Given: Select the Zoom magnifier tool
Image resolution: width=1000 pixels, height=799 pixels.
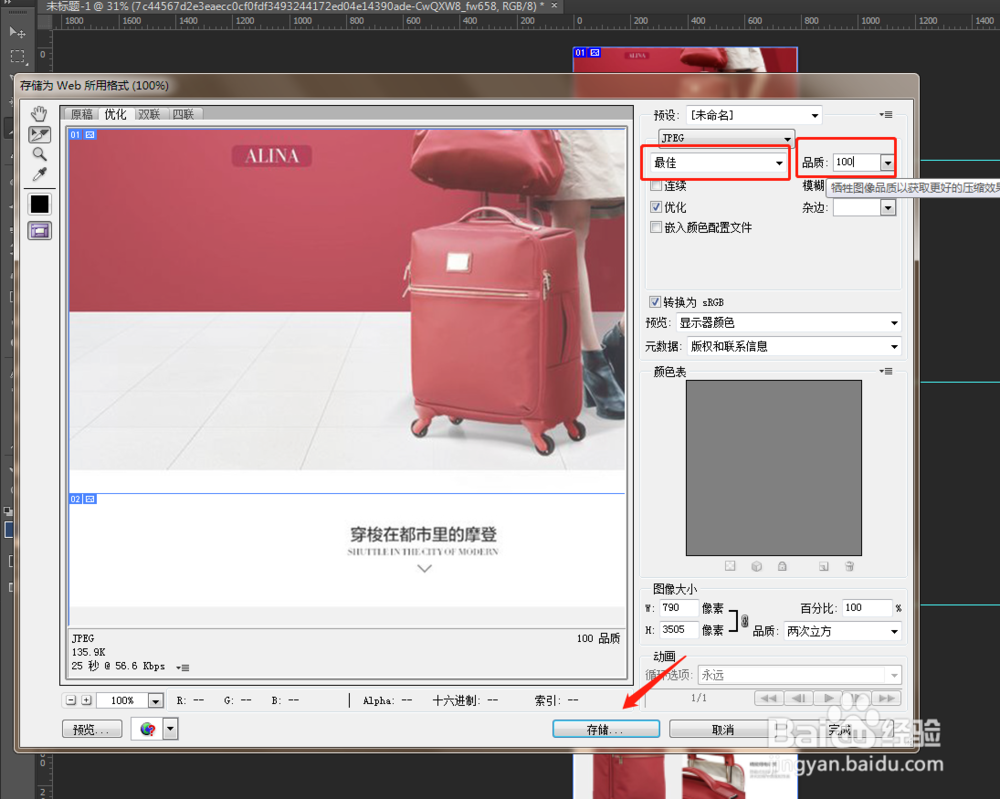Looking at the screenshot, I should [x=39, y=154].
